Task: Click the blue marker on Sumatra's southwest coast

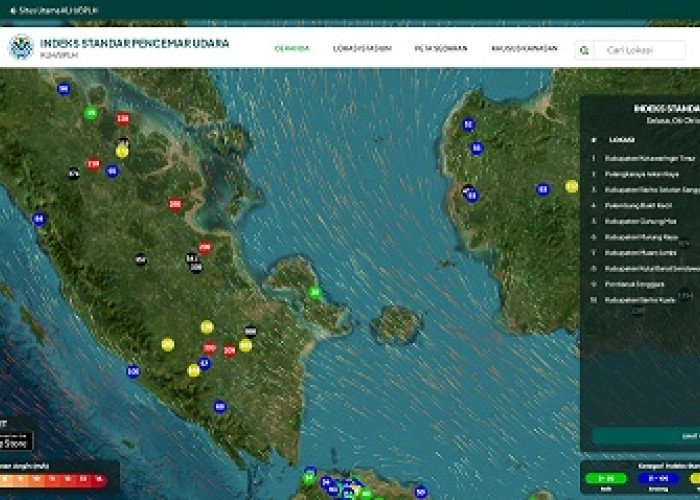Action: (133, 371)
